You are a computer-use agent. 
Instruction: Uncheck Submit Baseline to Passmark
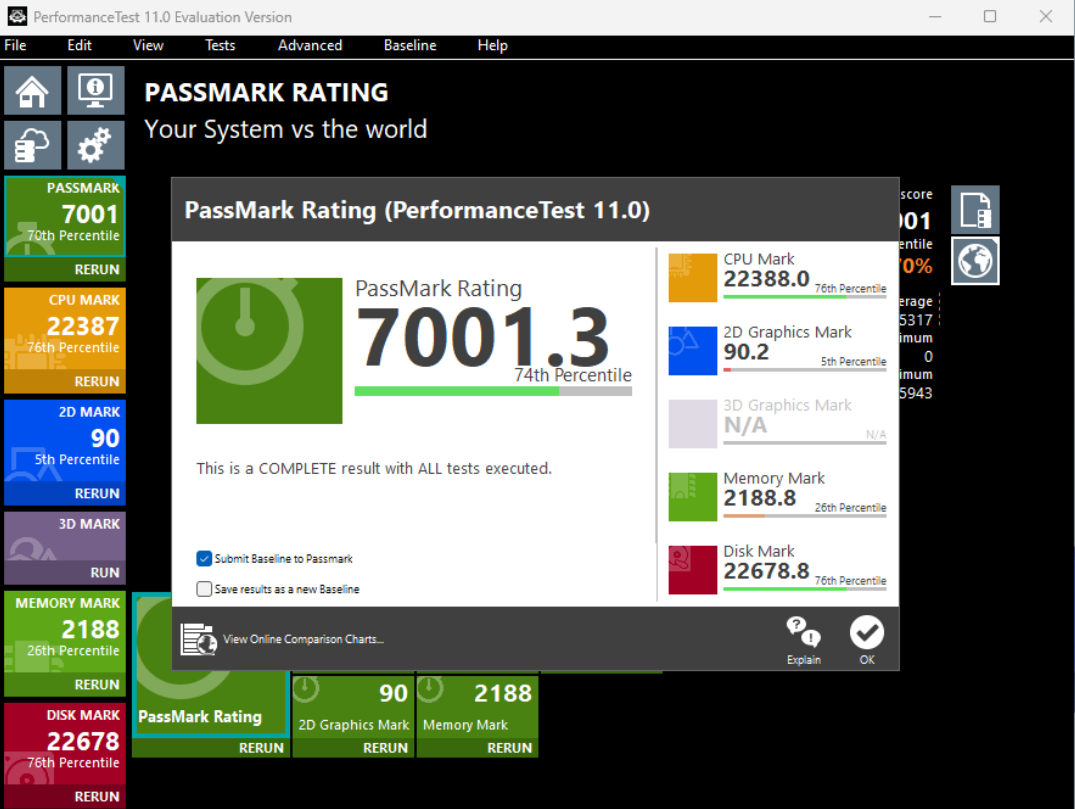click(x=204, y=558)
